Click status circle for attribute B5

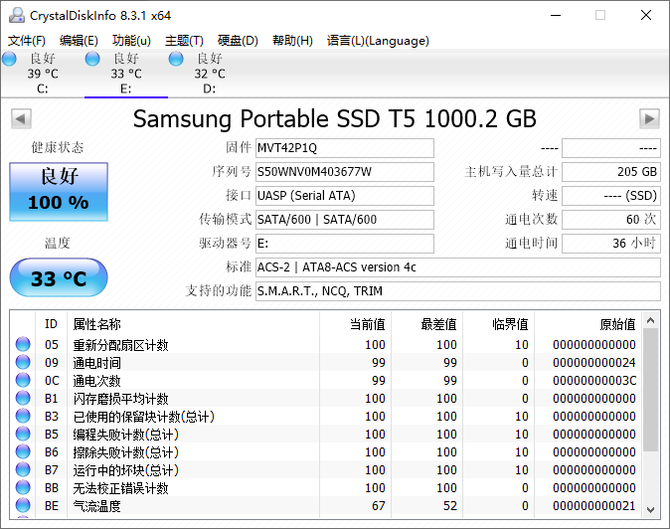coord(23,434)
